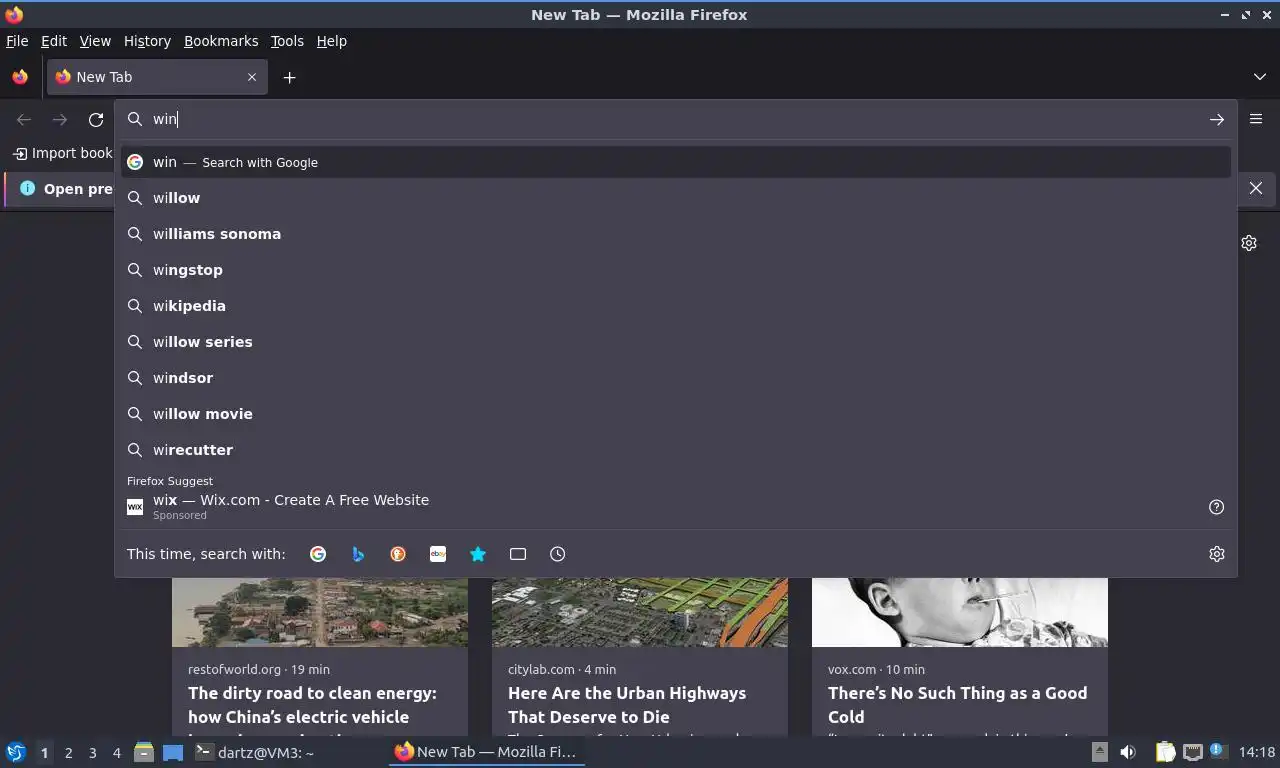Search with Google one-off icon

coord(318,554)
